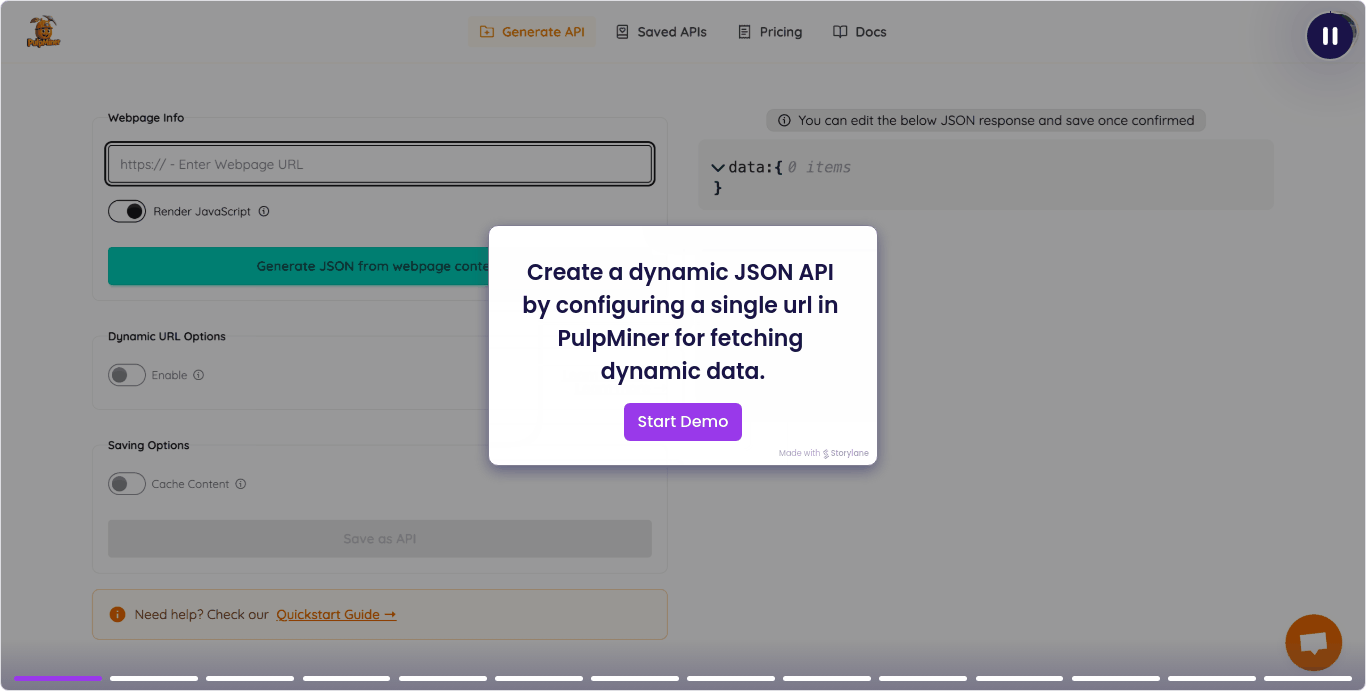Click the info icon next to Render JavaScript

[x=264, y=211]
